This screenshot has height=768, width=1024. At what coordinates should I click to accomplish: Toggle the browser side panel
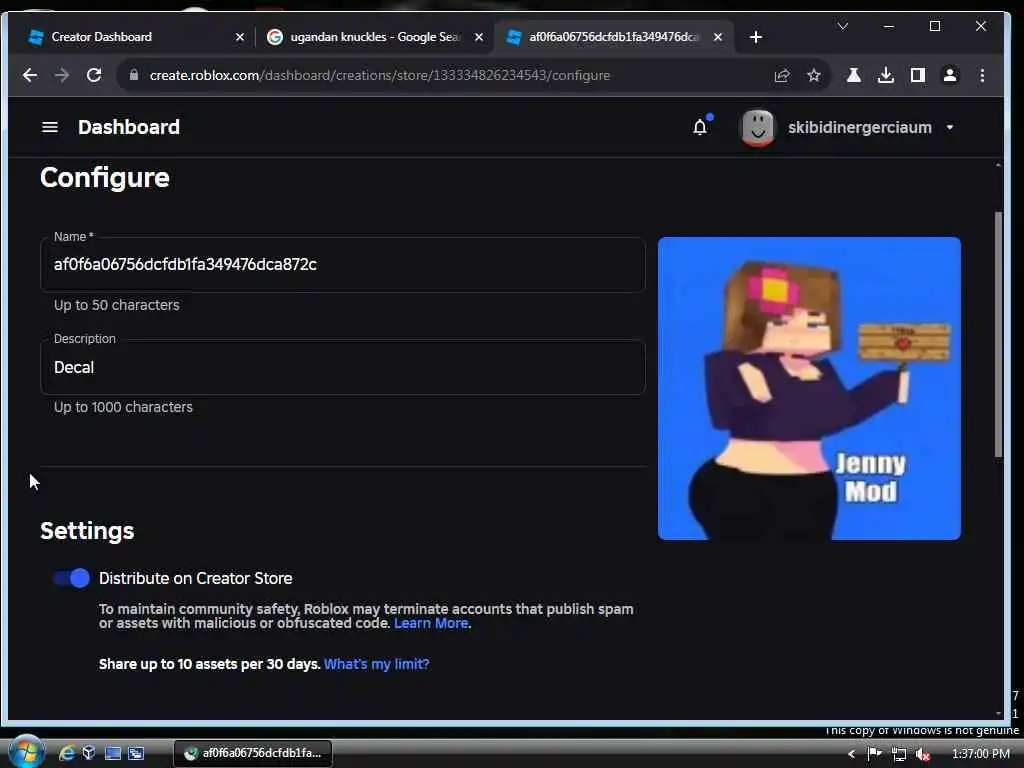pyautogui.click(x=918, y=75)
